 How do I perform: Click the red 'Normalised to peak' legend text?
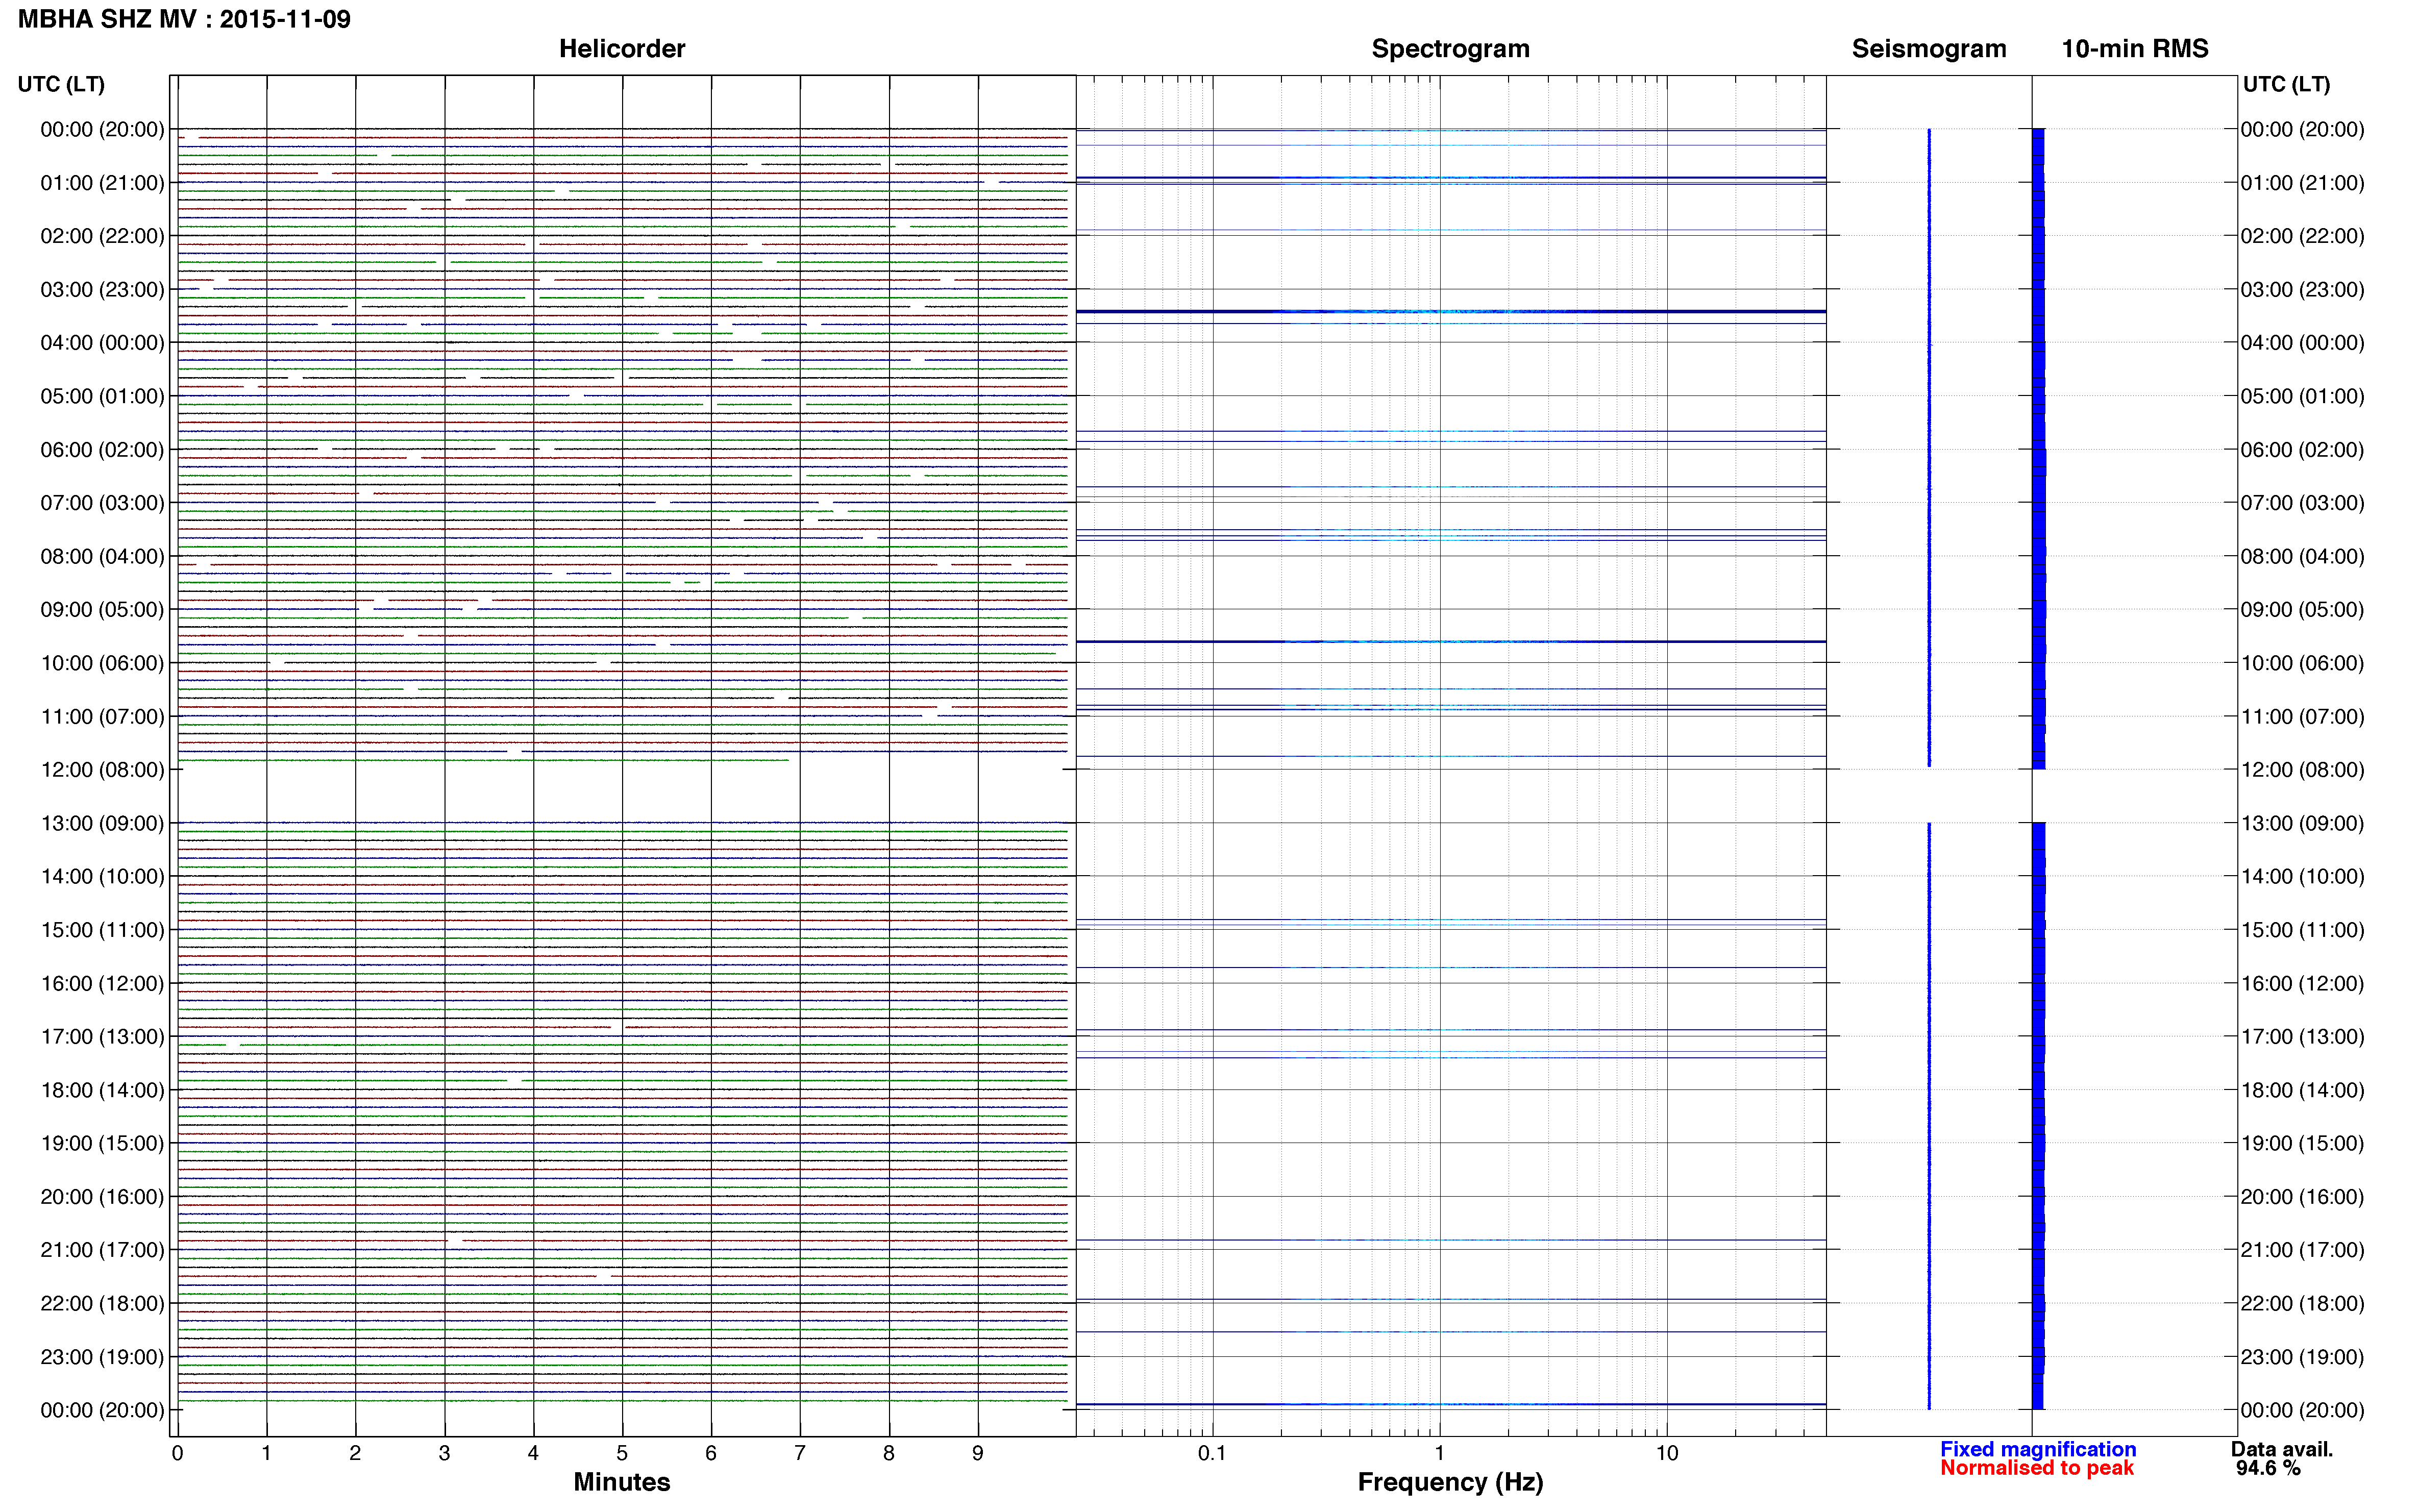click(2037, 1468)
